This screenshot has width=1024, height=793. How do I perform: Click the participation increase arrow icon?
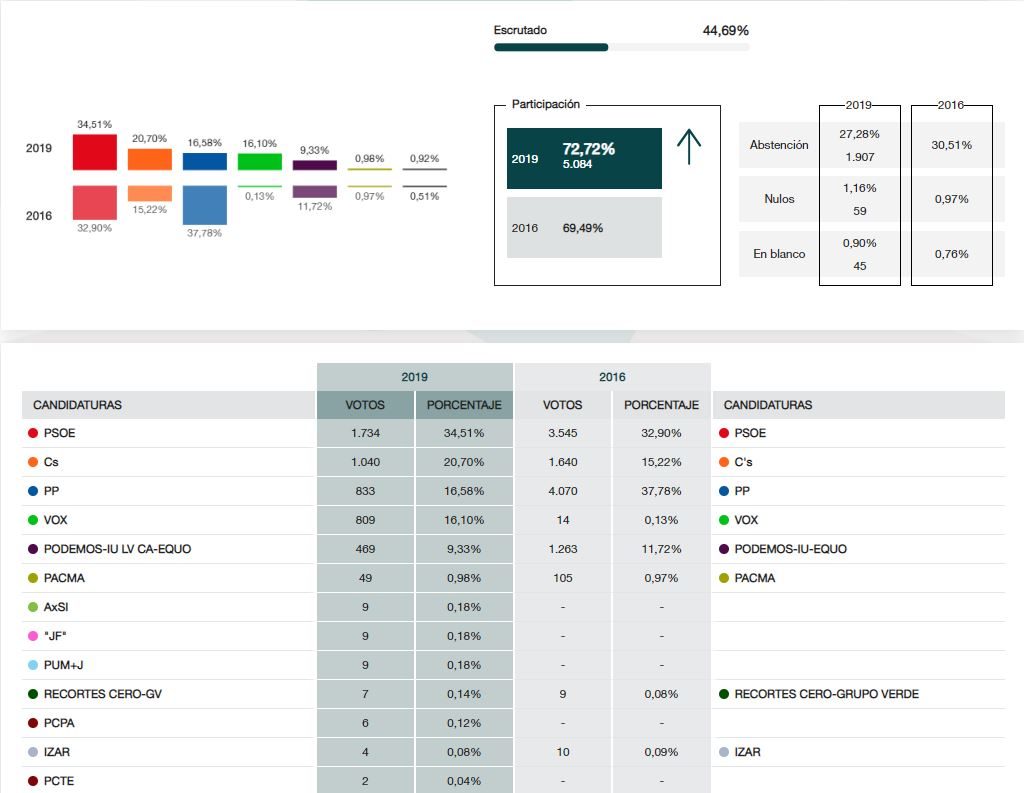pos(689,147)
